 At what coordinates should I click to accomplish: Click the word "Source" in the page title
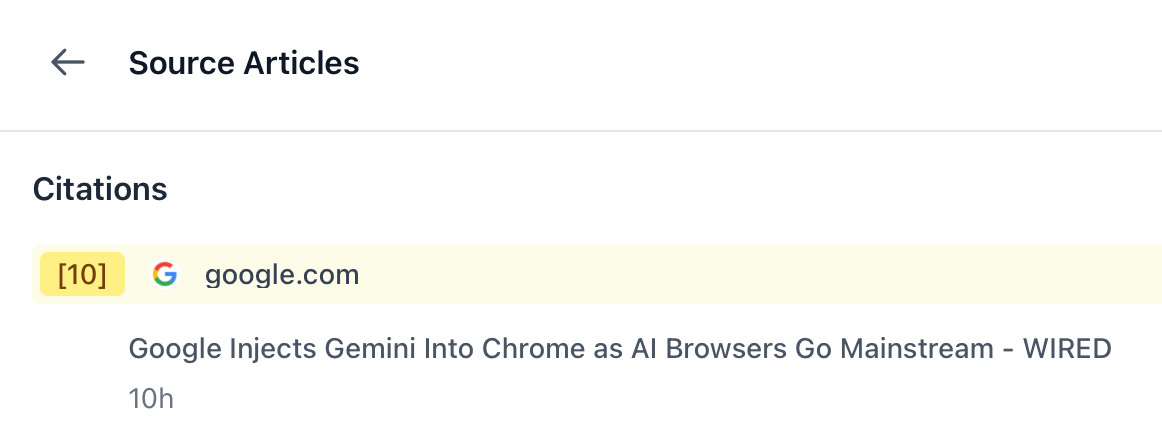click(181, 63)
